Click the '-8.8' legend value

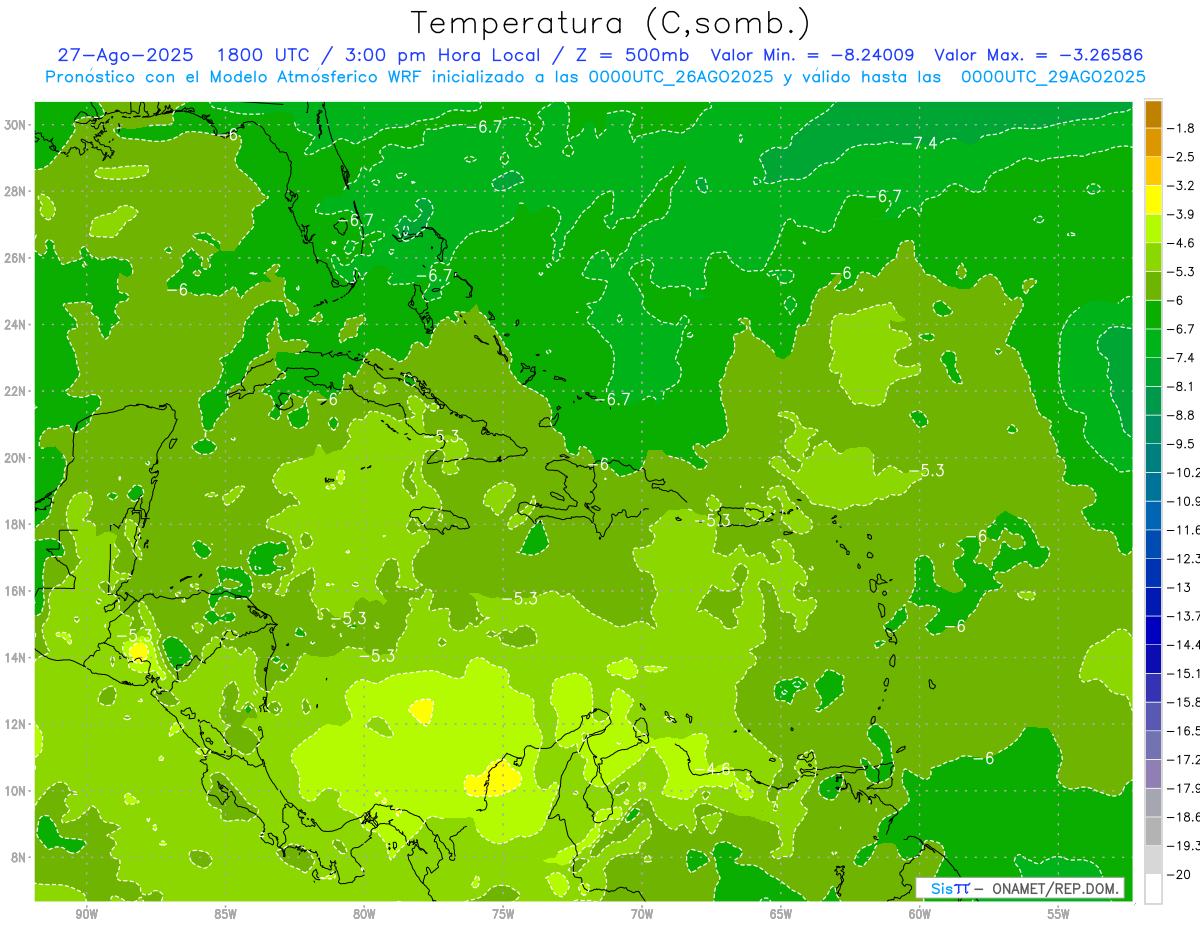(x=1182, y=415)
